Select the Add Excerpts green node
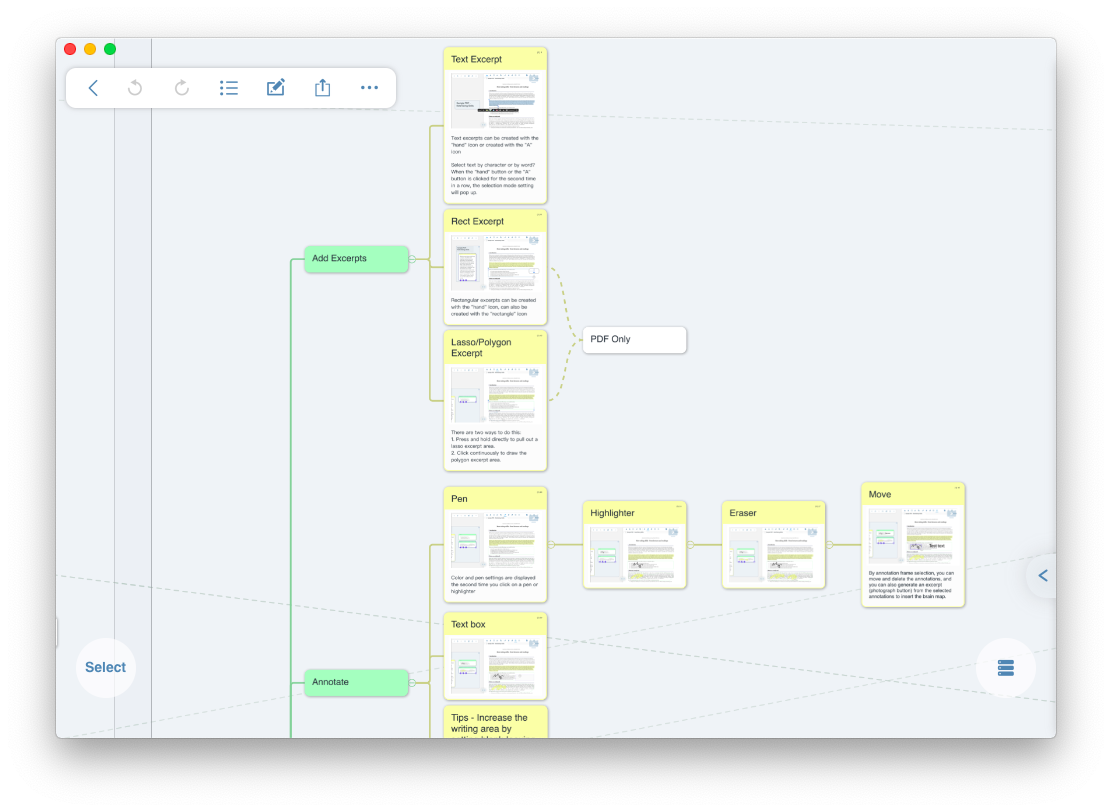1112x812 pixels. pyautogui.click(x=356, y=259)
